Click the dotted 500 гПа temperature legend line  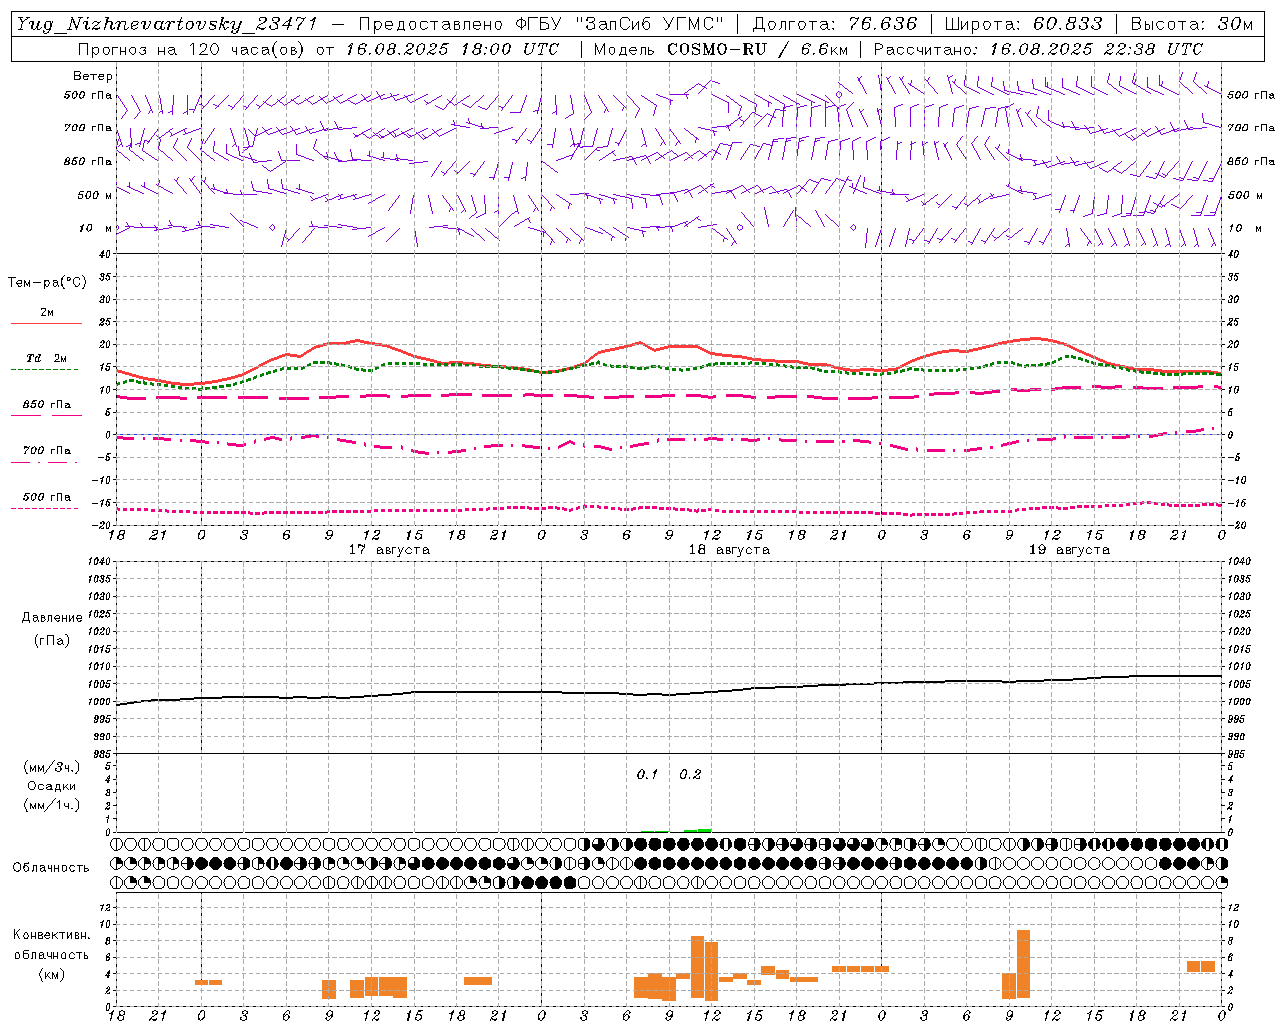click(44, 508)
